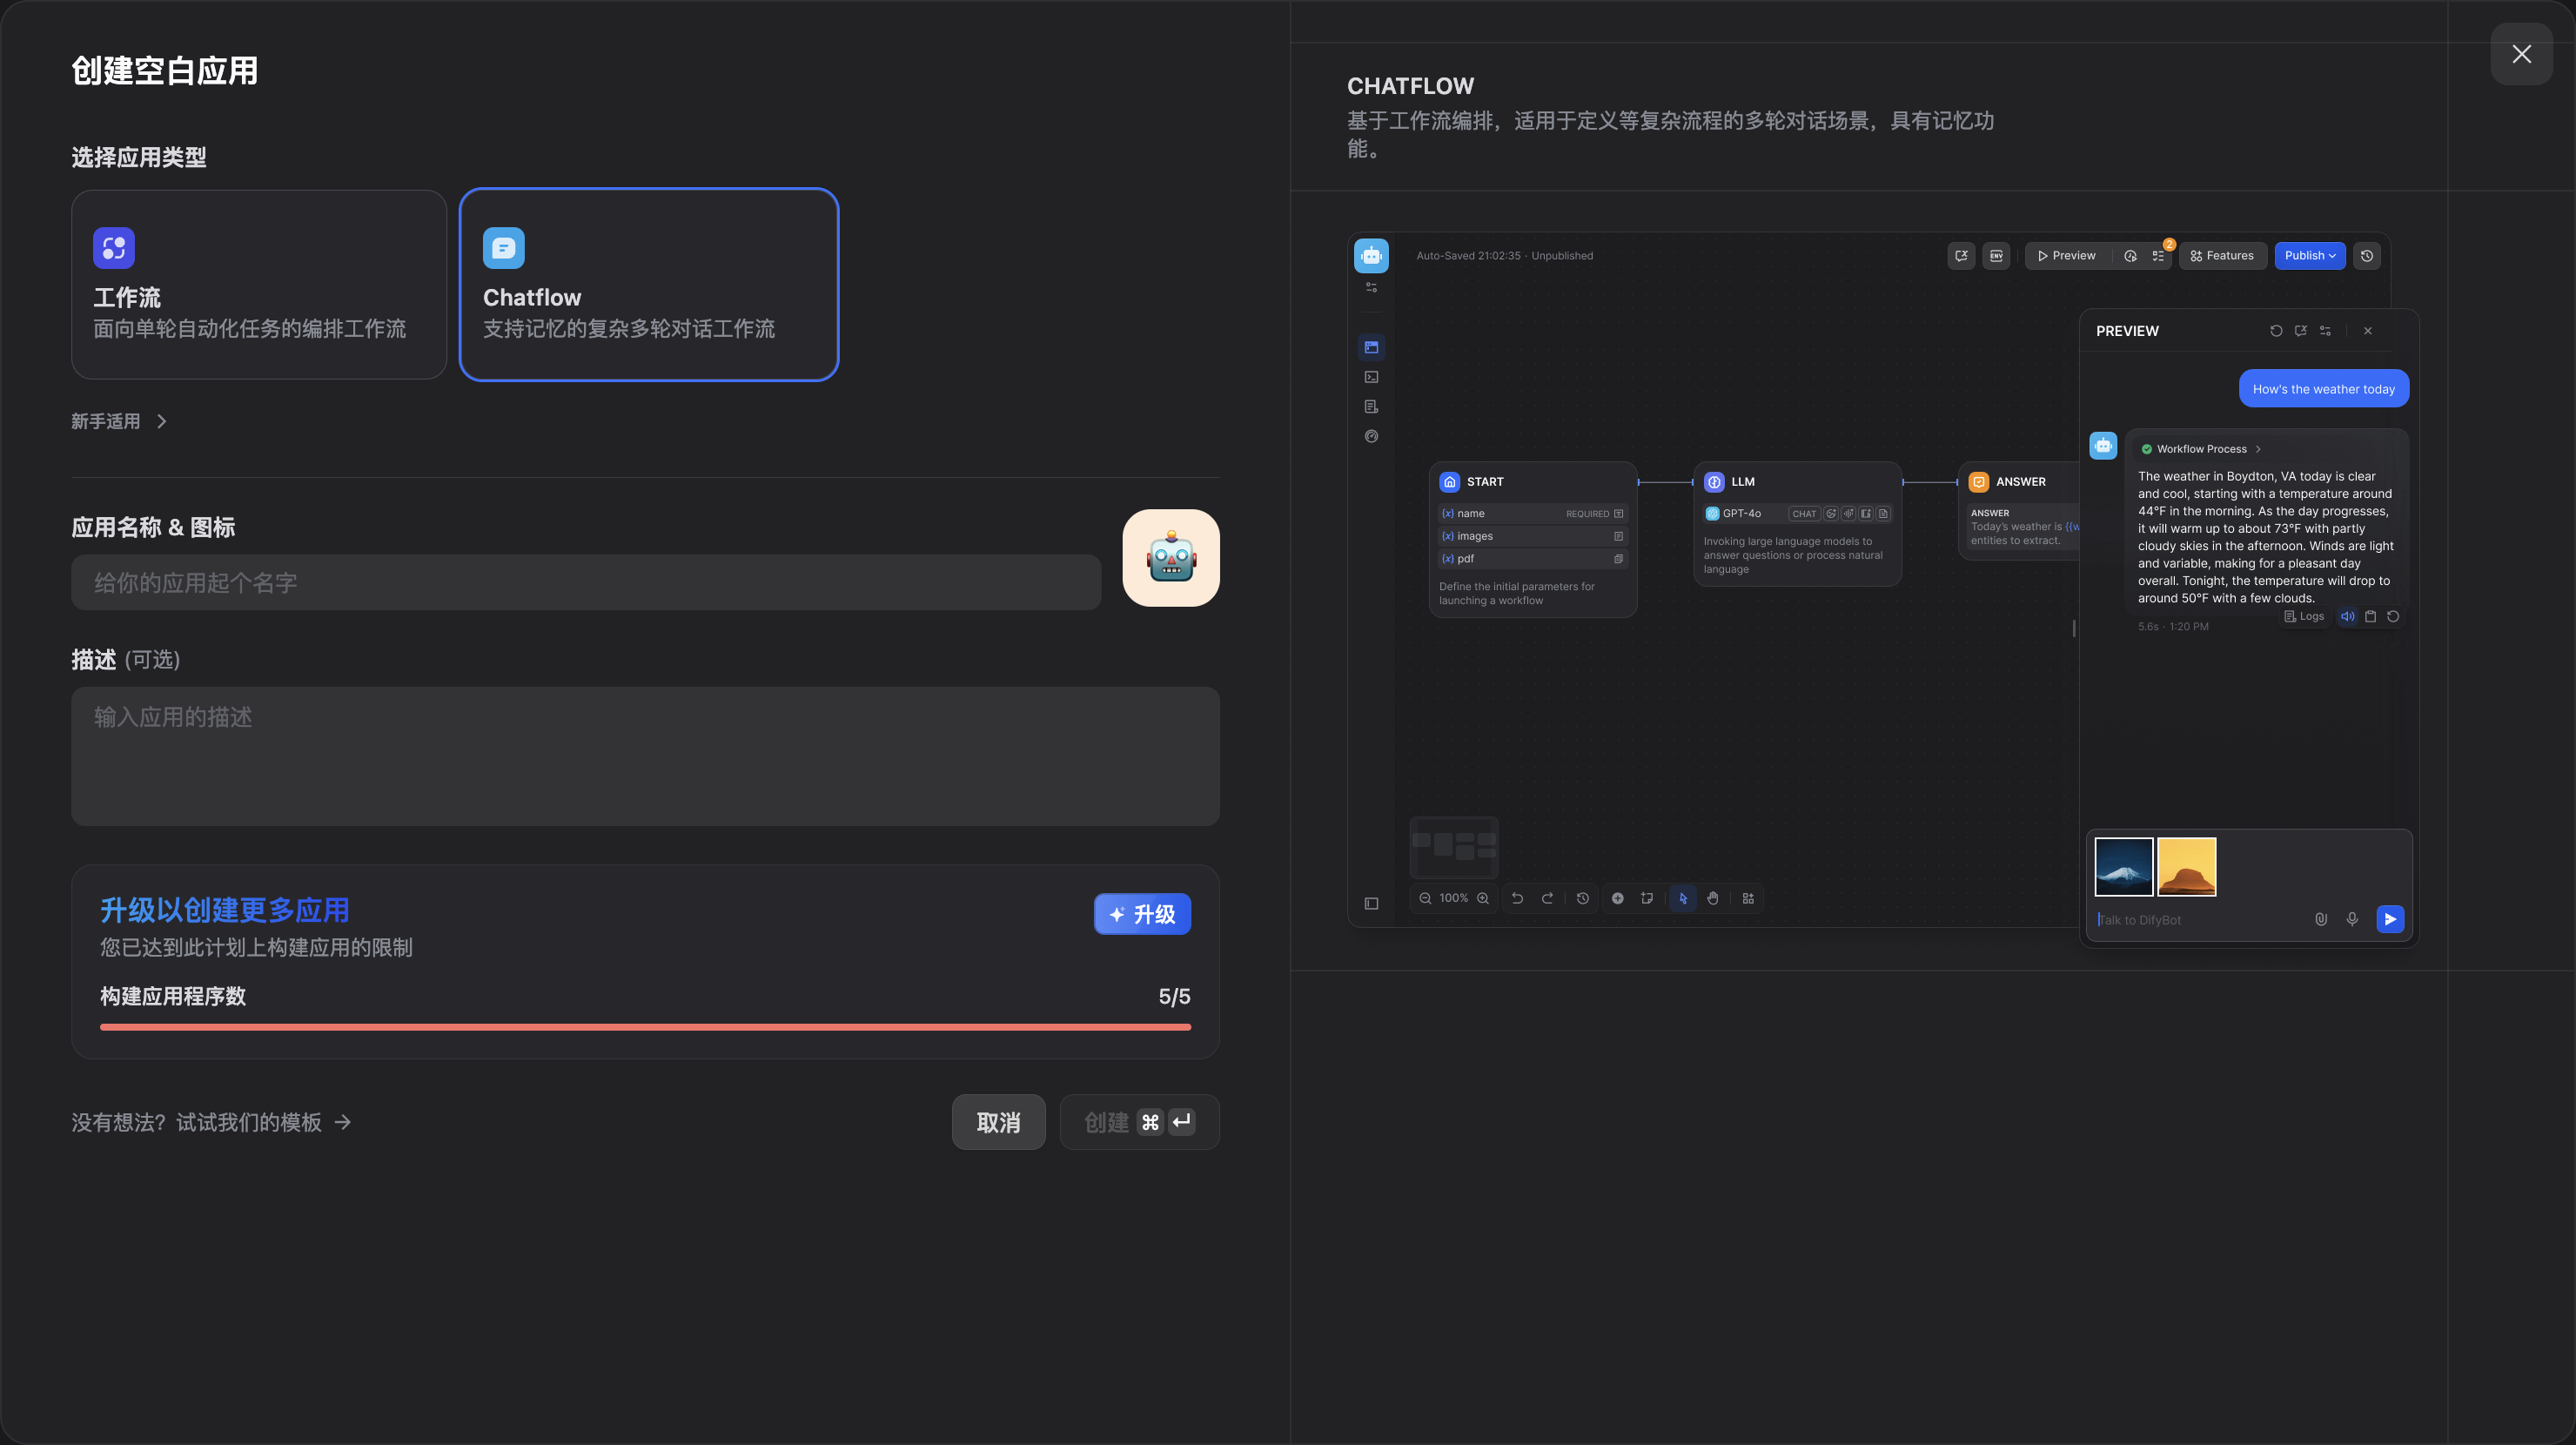Click the redo arrow in canvas toolbar
2576x1445 pixels.
point(1547,898)
